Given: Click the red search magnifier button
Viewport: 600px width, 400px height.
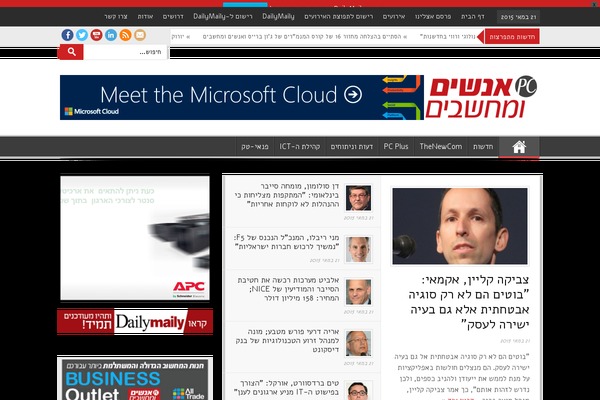Looking at the screenshot, I should tap(71, 52).
